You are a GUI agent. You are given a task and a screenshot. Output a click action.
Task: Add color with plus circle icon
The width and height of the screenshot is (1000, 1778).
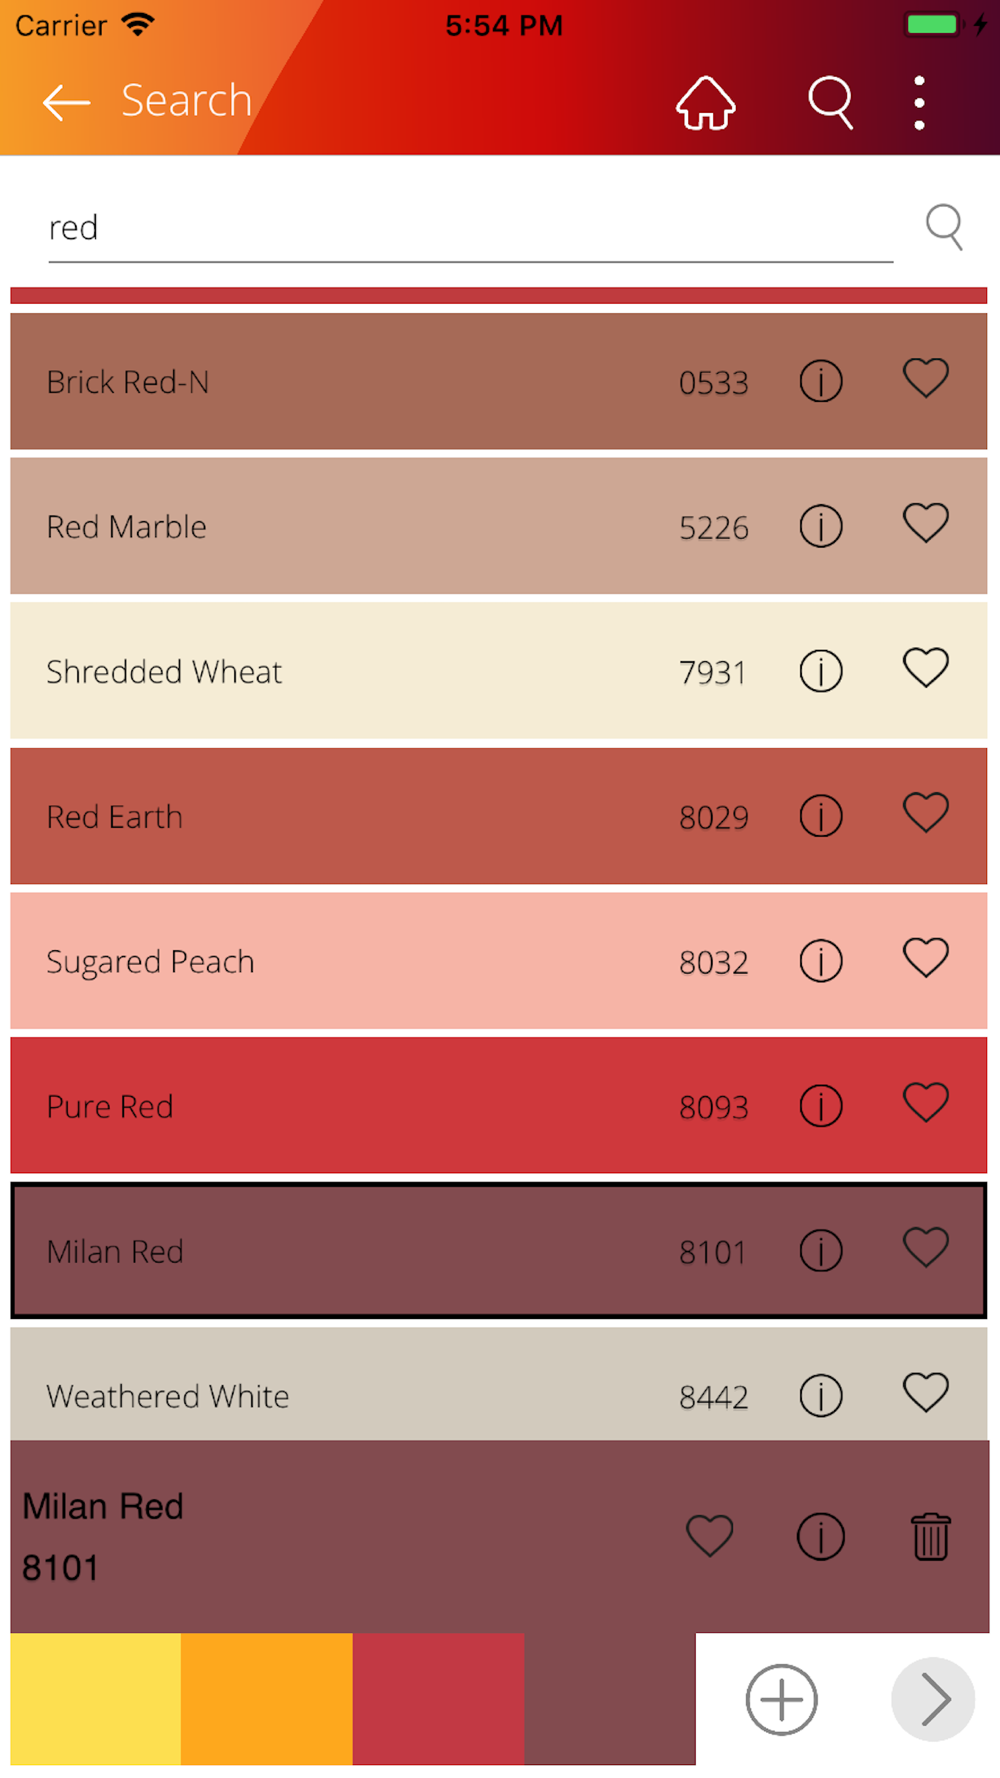(x=782, y=1699)
